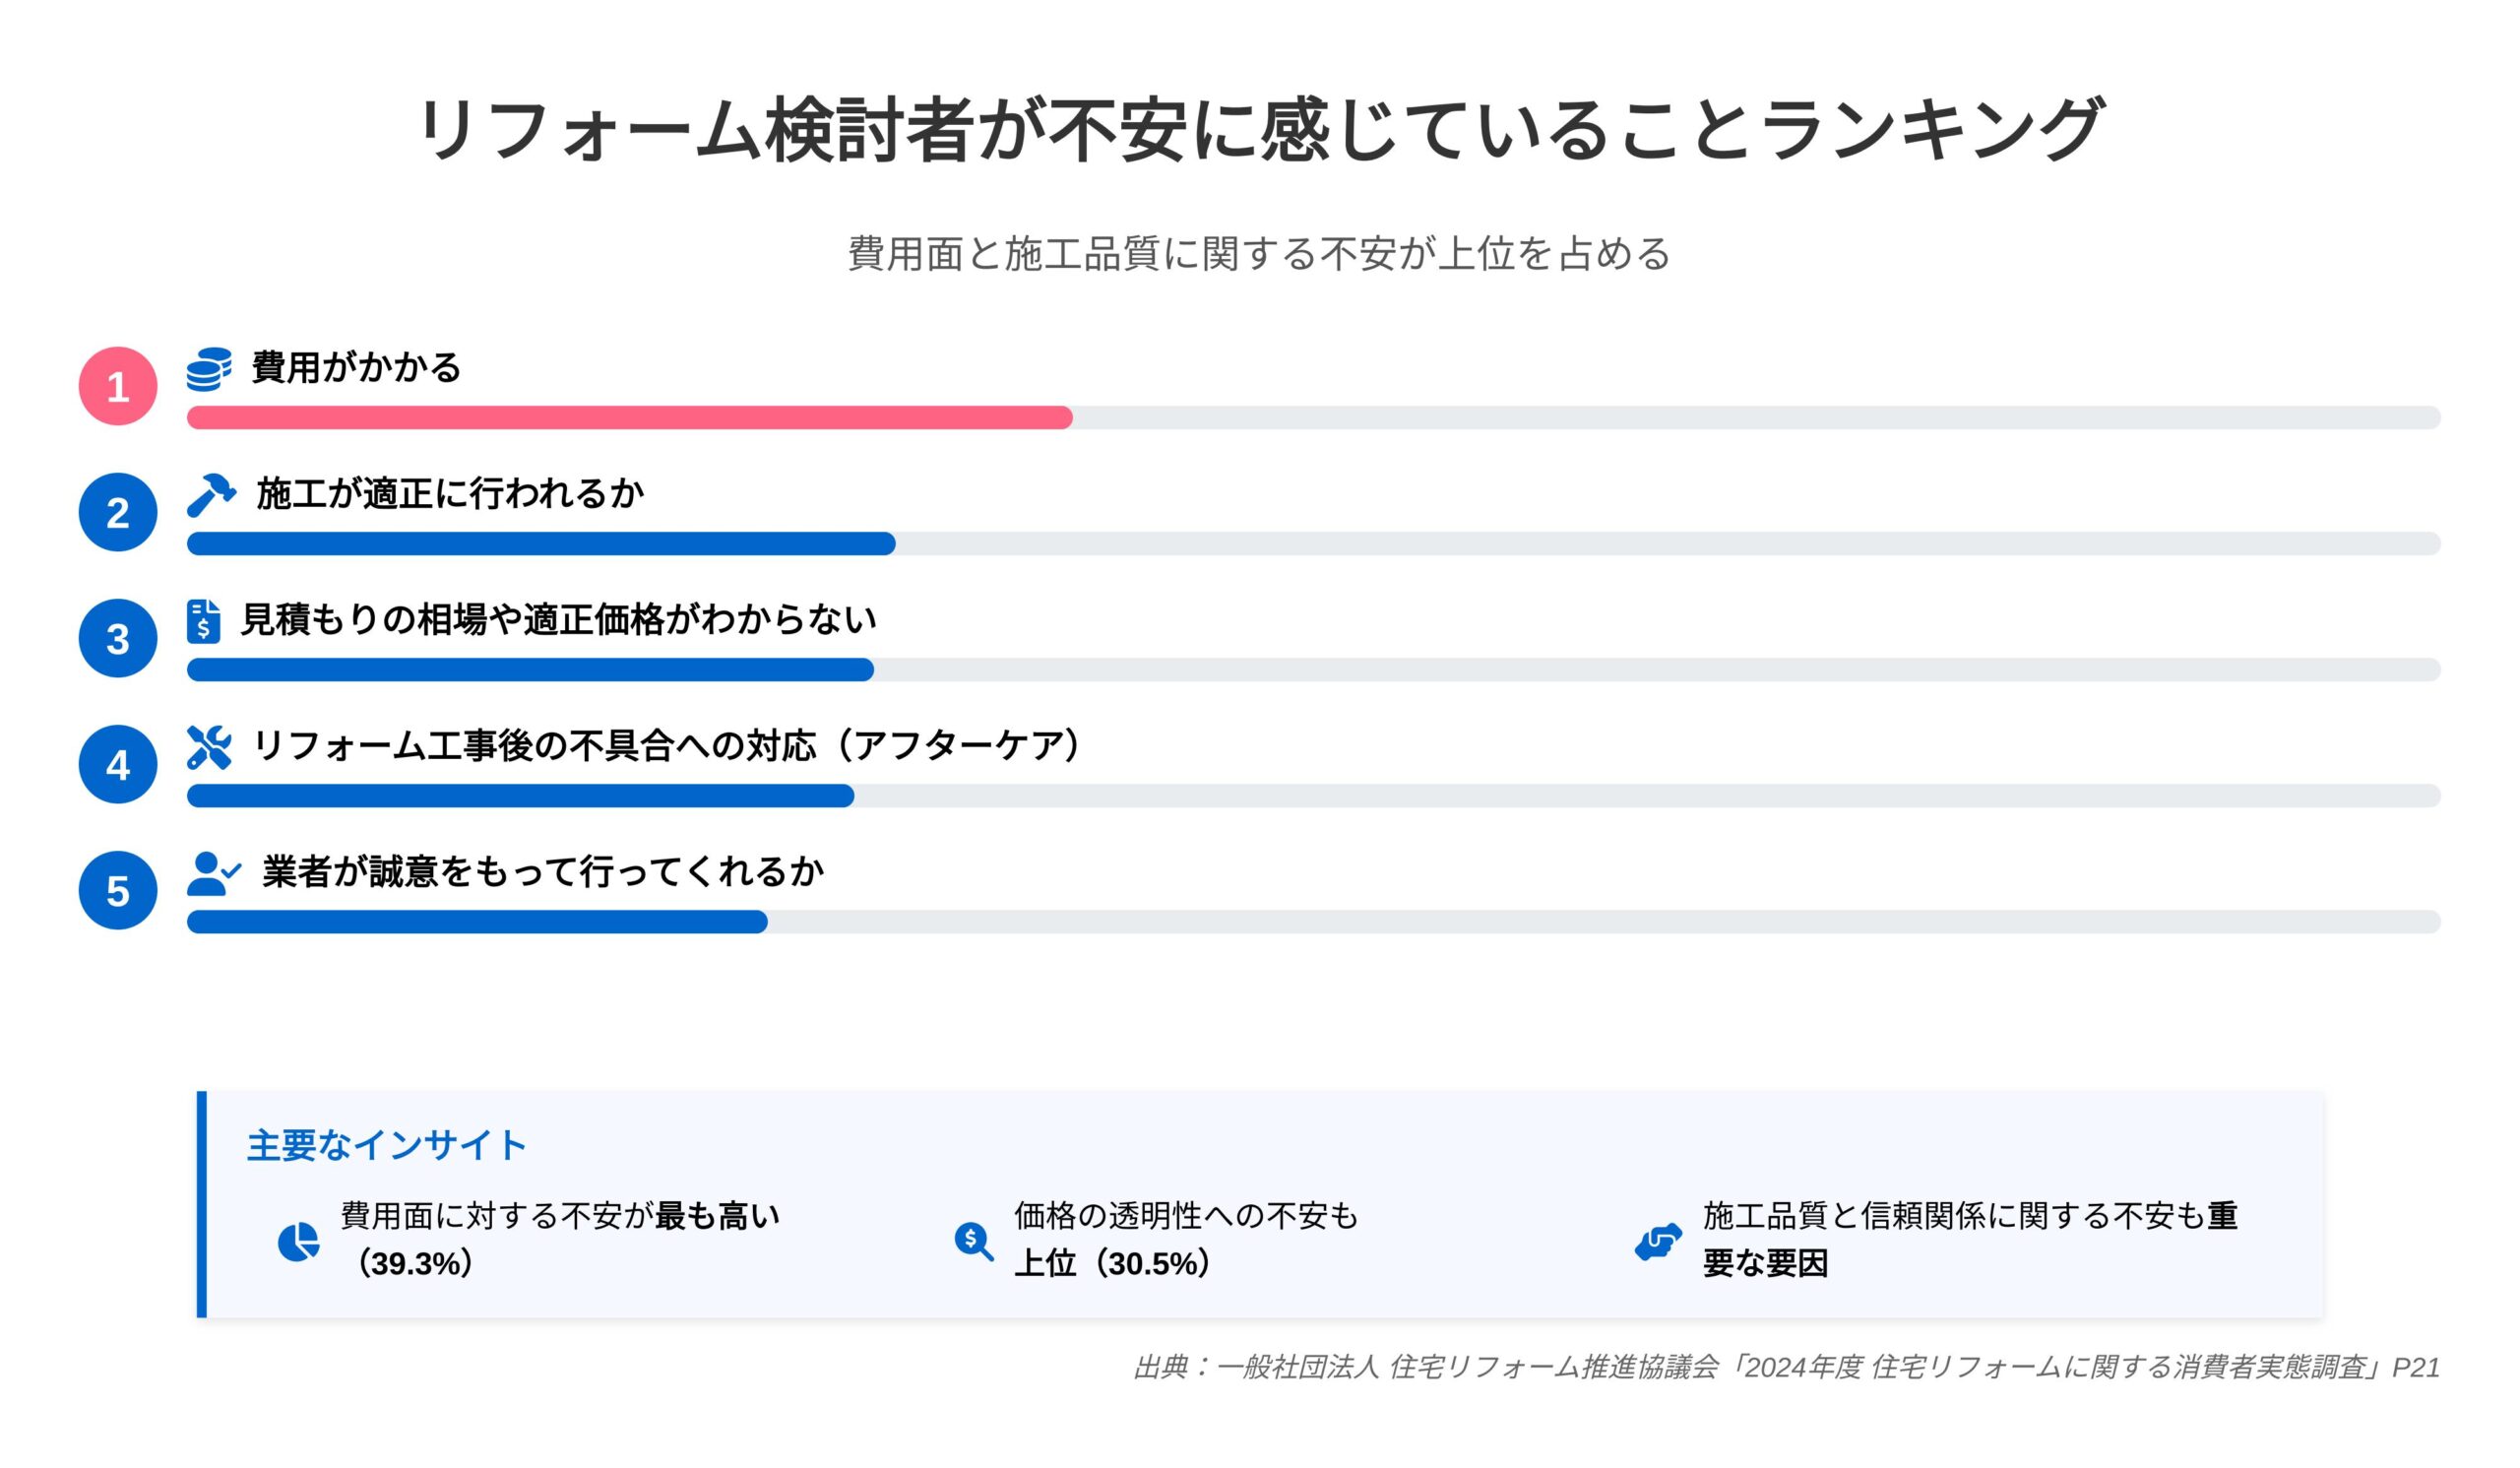Click the invoice dollar document icon

tap(203, 621)
